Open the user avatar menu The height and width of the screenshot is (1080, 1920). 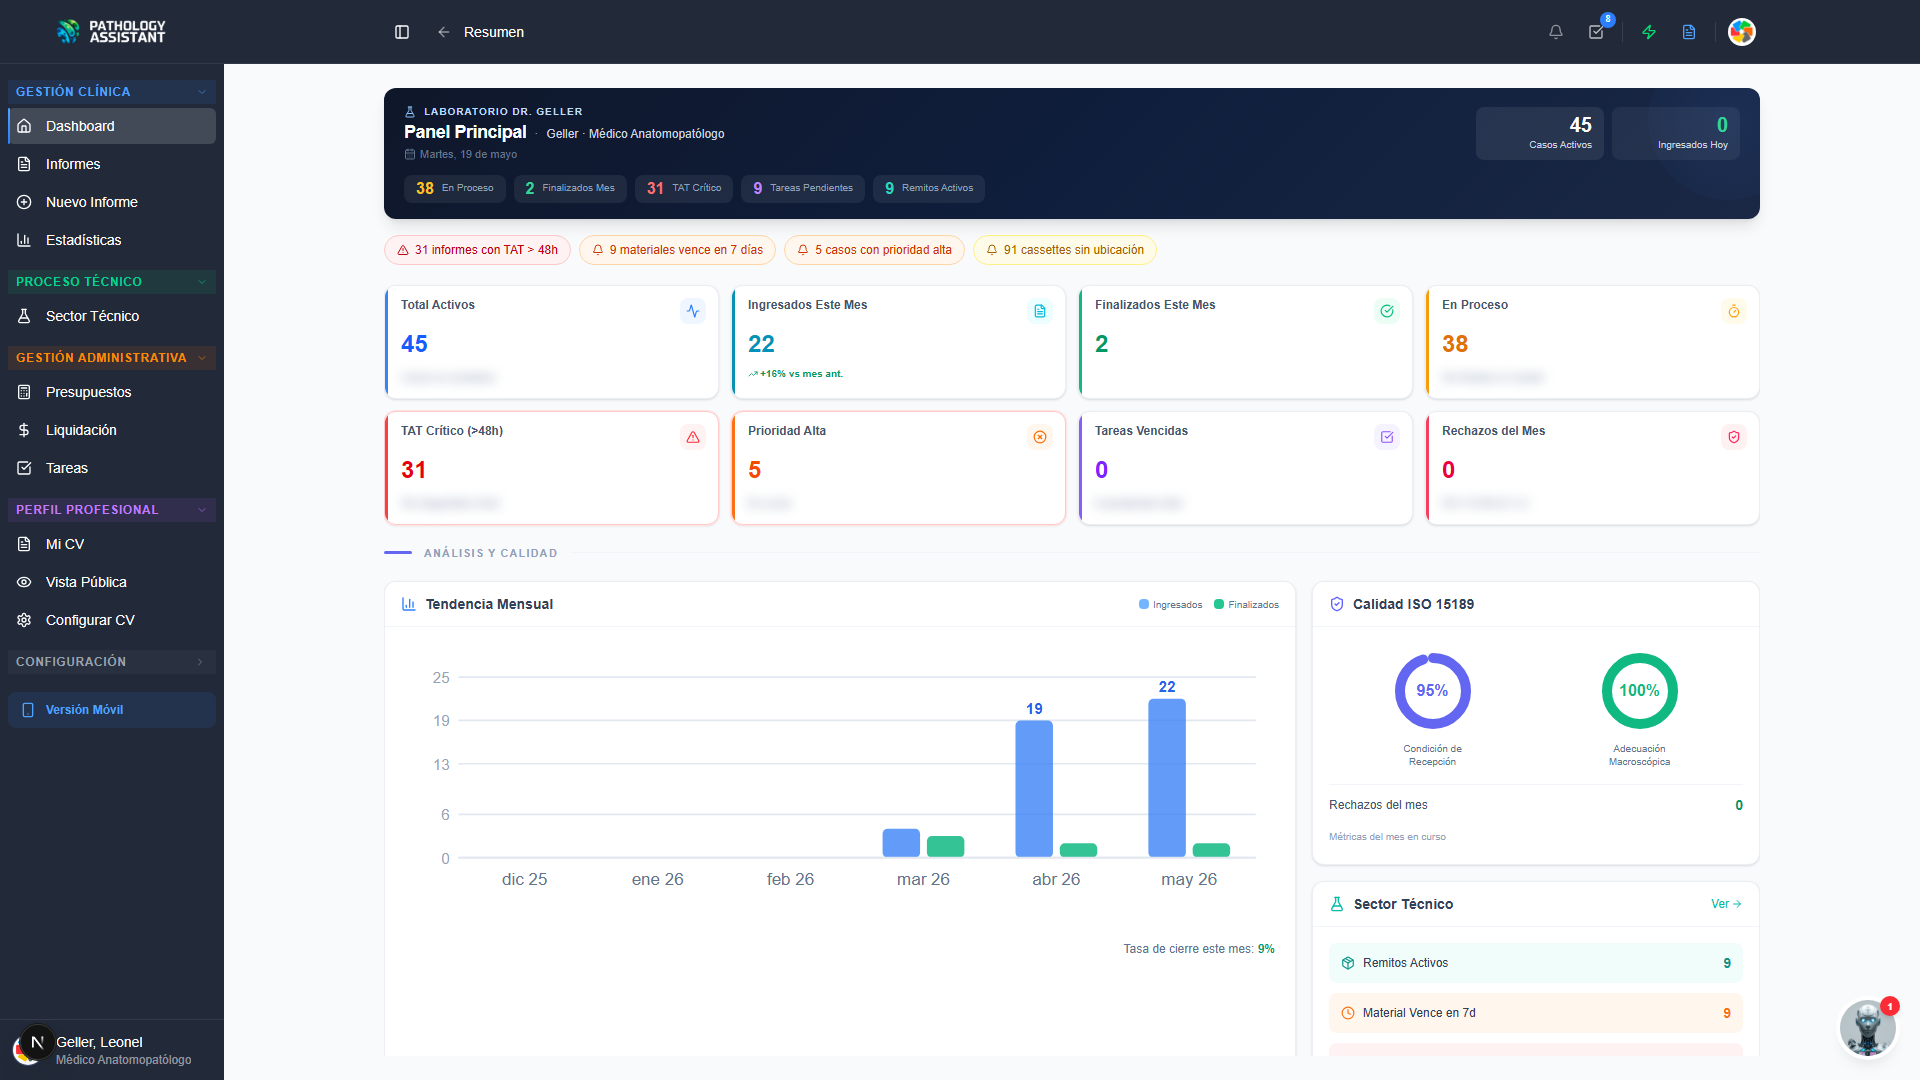pos(1742,32)
